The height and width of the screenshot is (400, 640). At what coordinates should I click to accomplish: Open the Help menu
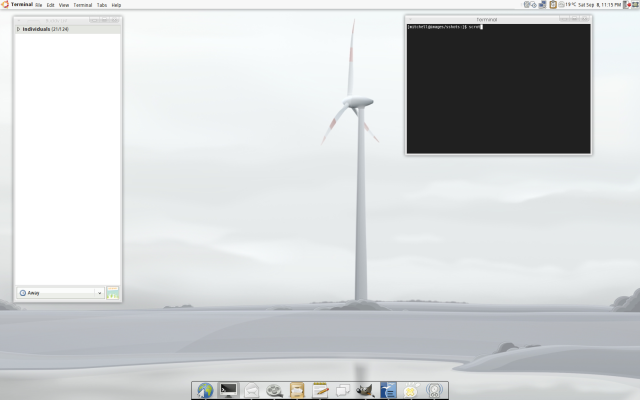click(116, 5)
